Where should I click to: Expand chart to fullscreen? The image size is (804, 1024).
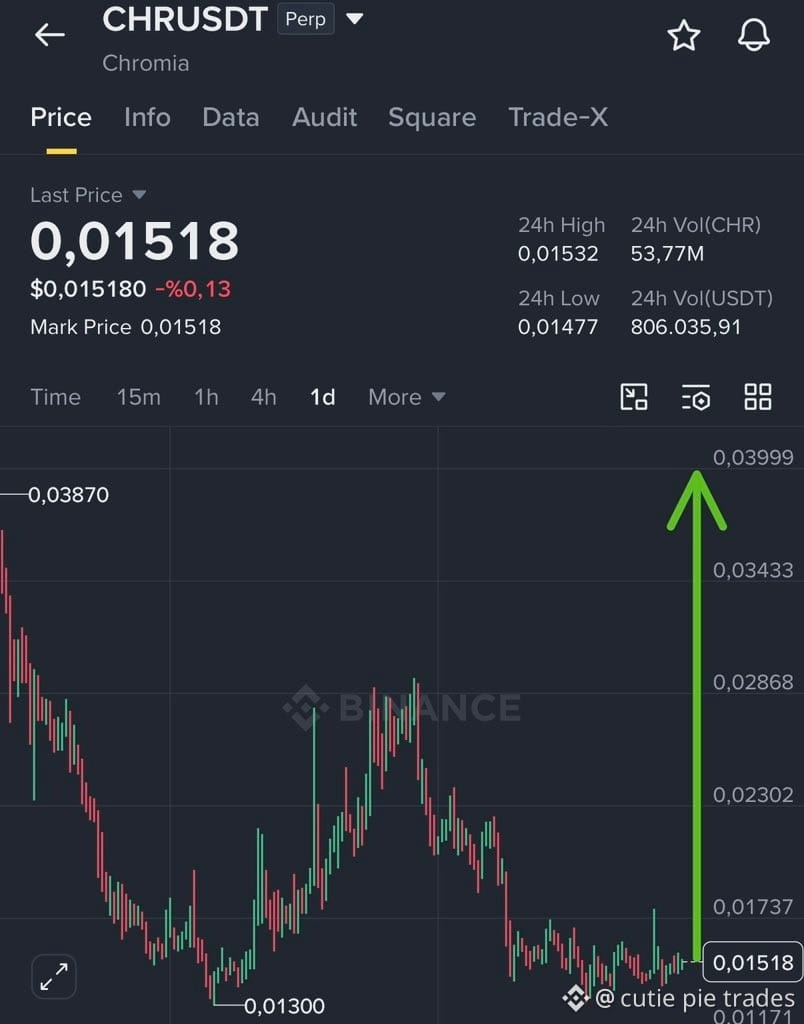pos(54,976)
